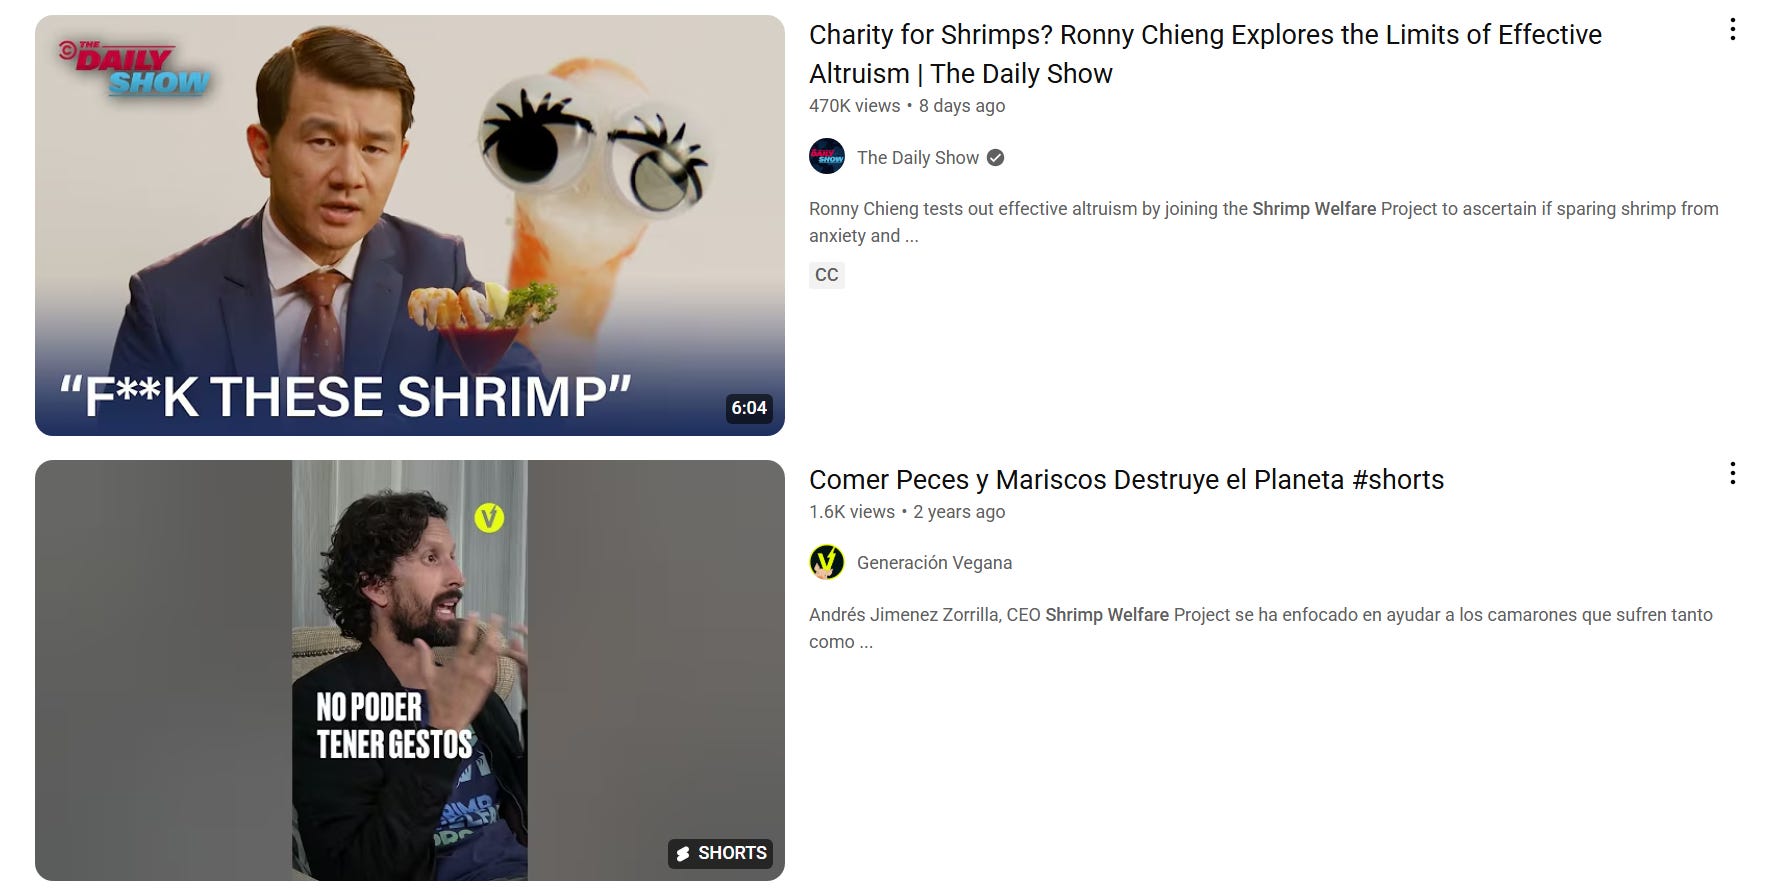Click the CC closed captions badge

pyautogui.click(x=827, y=275)
